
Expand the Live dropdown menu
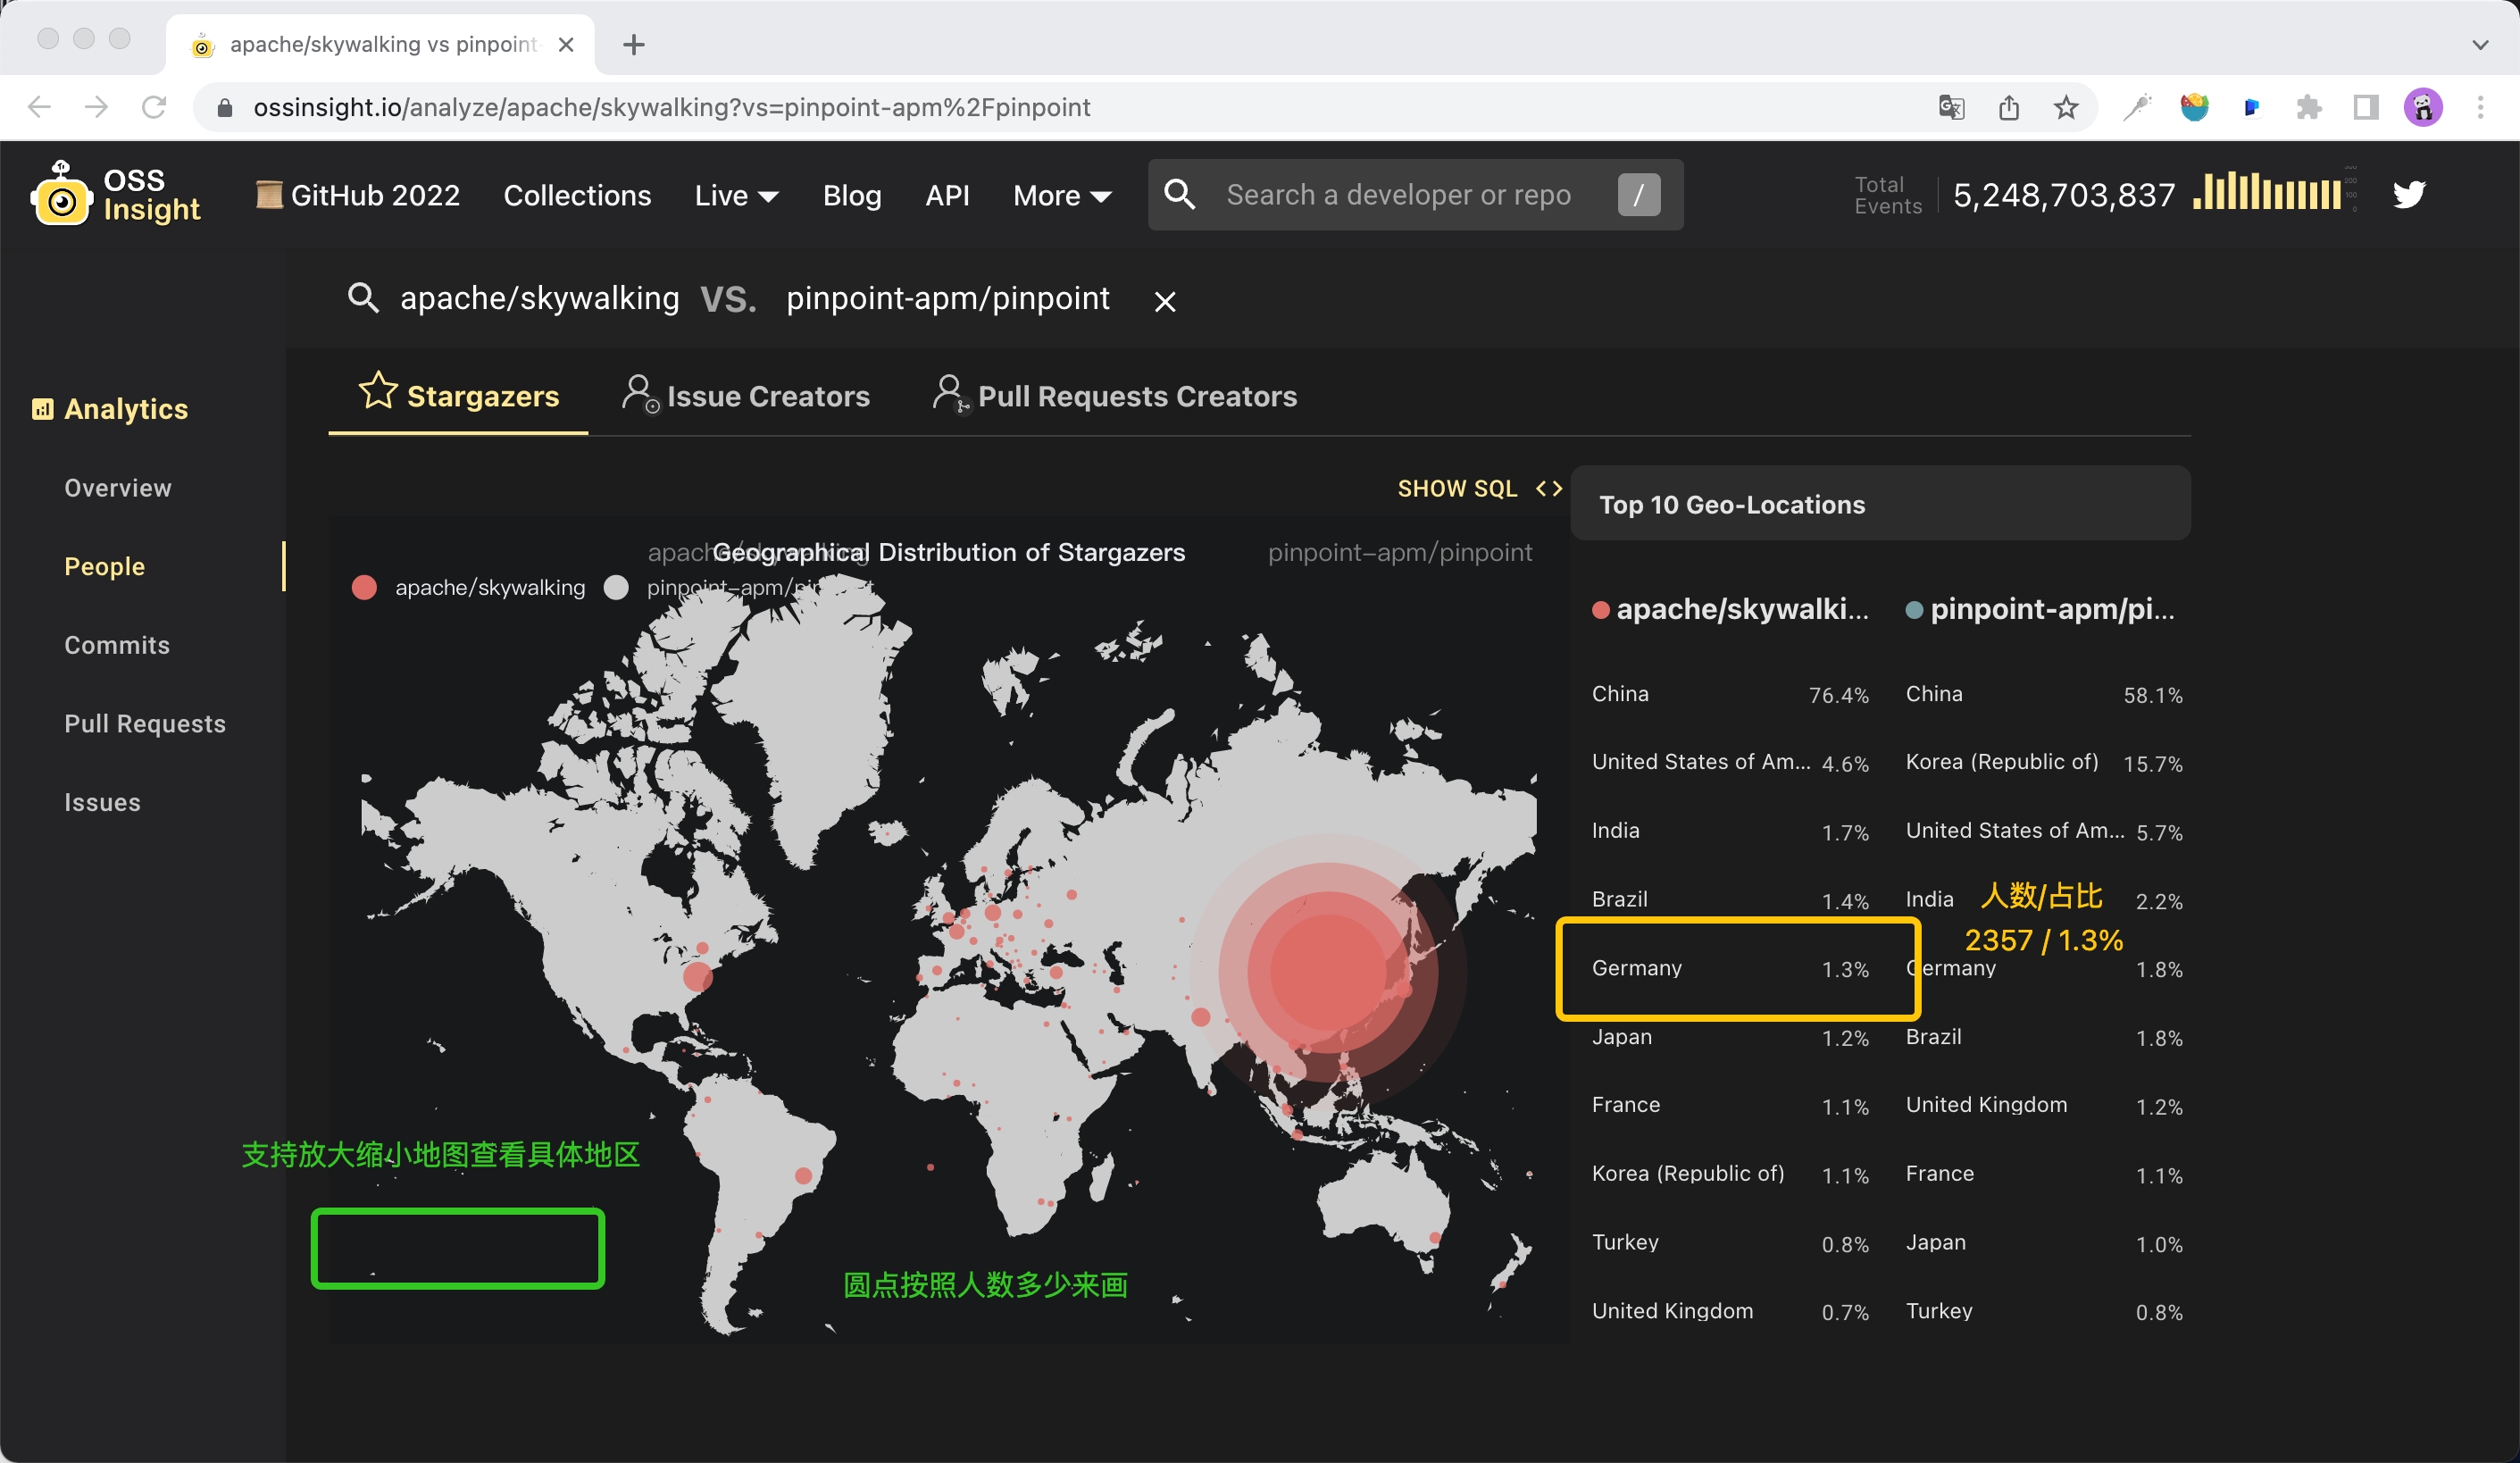coord(736,195)
